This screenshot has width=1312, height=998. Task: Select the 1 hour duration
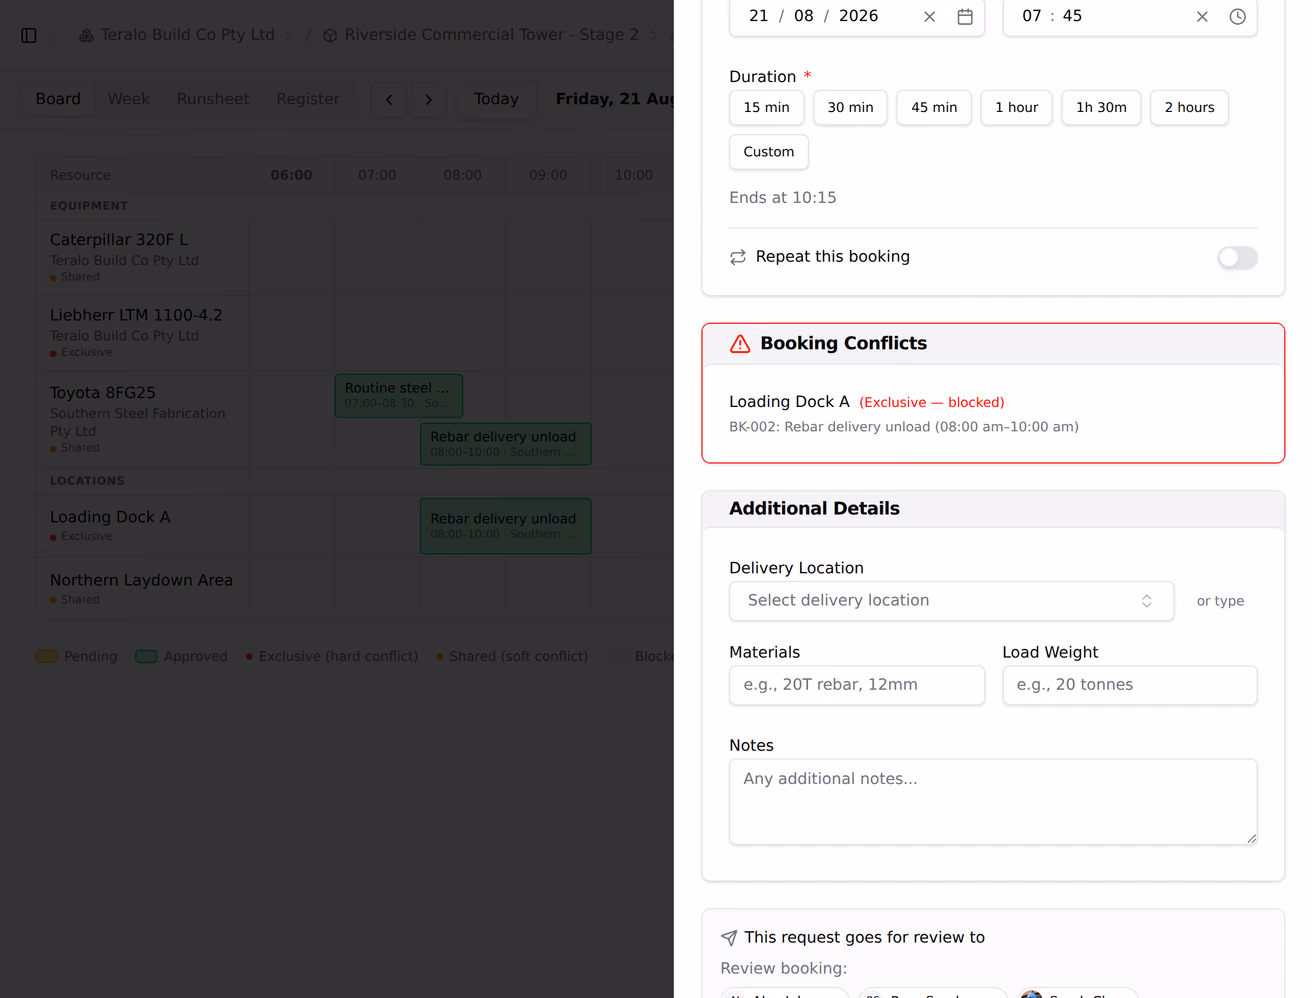click(x=1016, y=108)
